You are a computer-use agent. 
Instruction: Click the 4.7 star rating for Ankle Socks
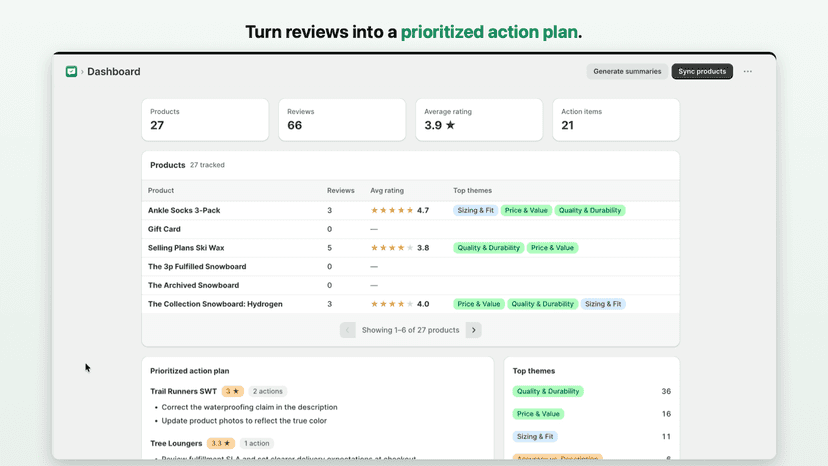pyautogui.click(x=400, y=210)
